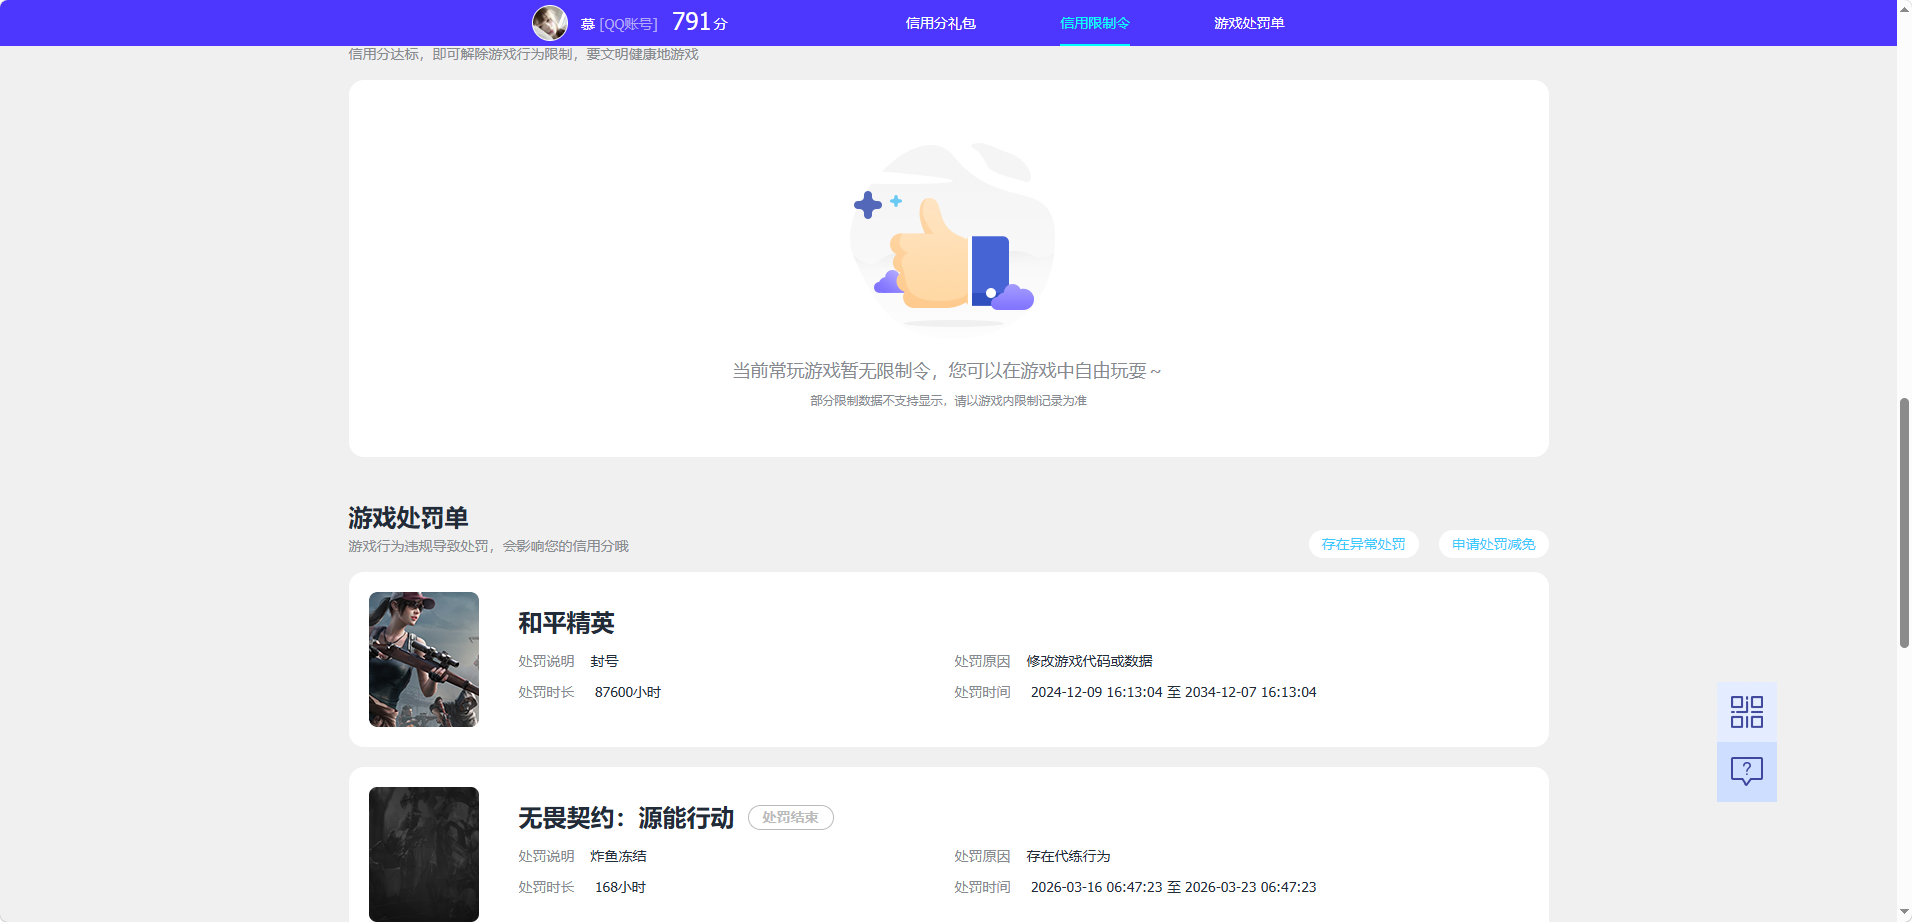Click the 存在异常处罚 button
The image size is (1912, 922).
click(x=1363, y=544)
